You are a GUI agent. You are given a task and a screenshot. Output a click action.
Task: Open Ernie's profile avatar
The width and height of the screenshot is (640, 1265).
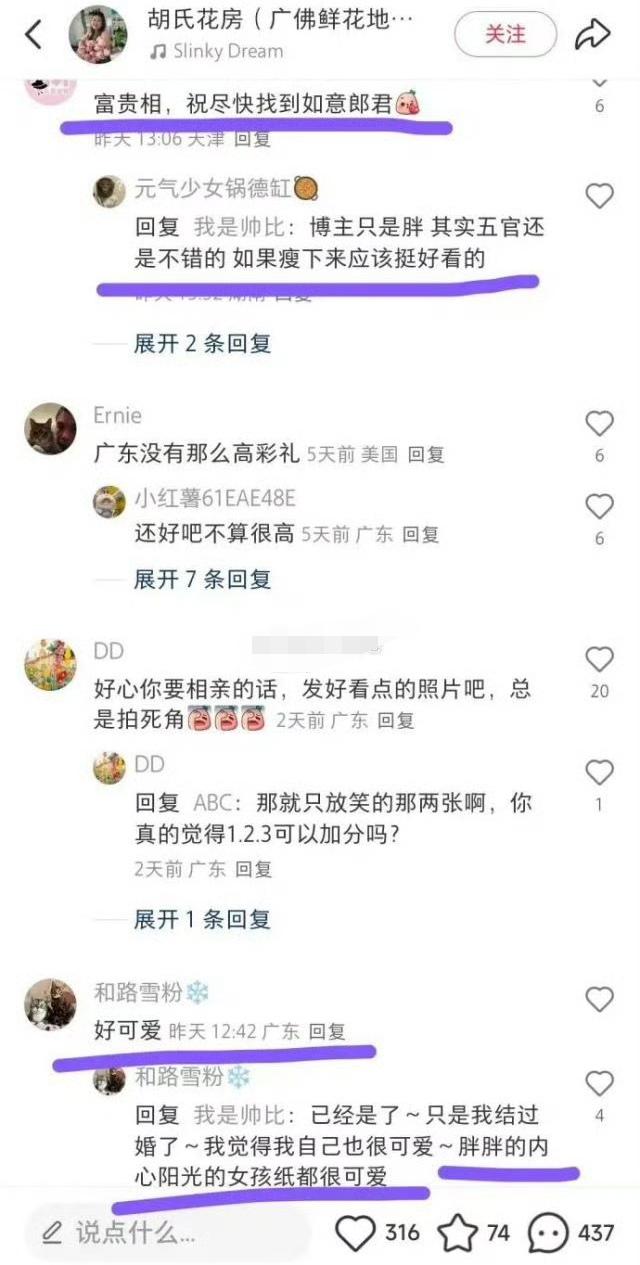[50, 429]
